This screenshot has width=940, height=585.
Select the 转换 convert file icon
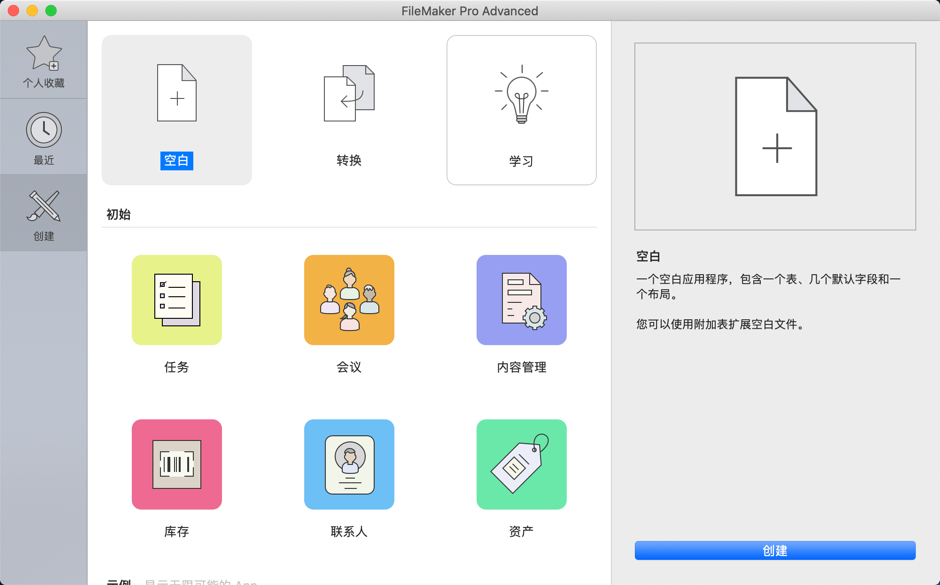[349, 93]
